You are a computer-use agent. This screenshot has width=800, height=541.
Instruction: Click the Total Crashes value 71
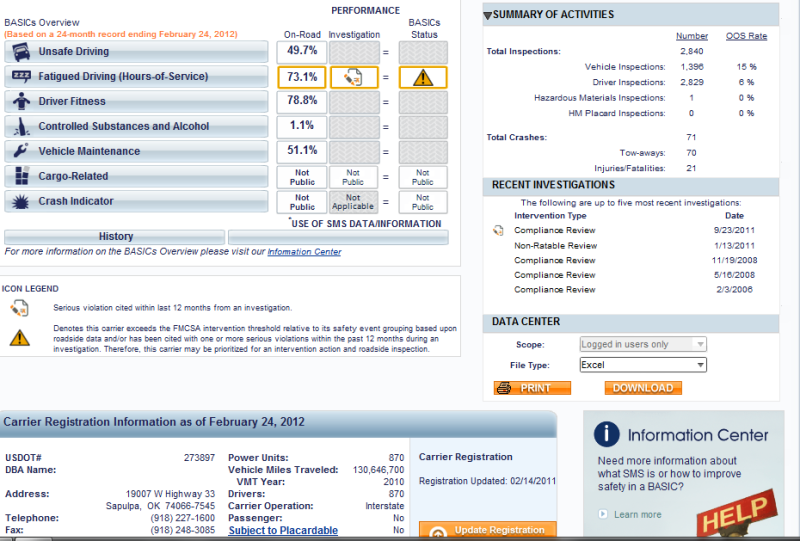click(691, 137)
